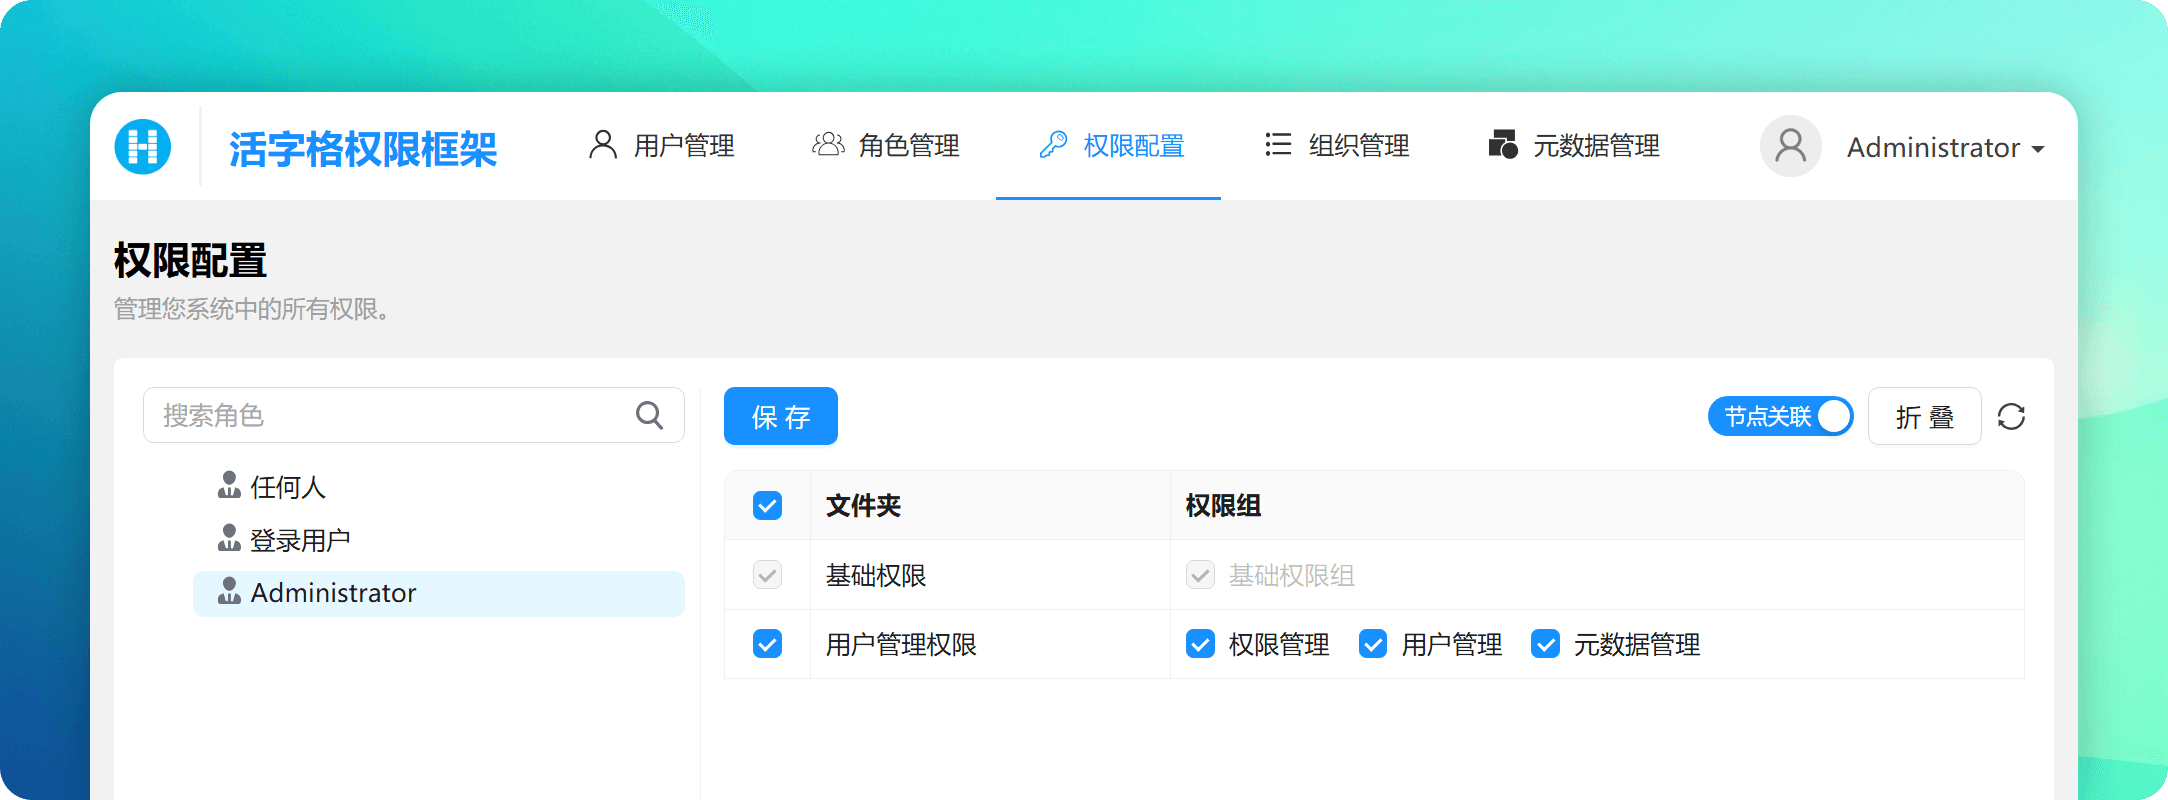Uncheck the 用户管理 permission group checkbox
Image resolution: width=2168 pixels, height=800 pixels.
pos(1373,644)
